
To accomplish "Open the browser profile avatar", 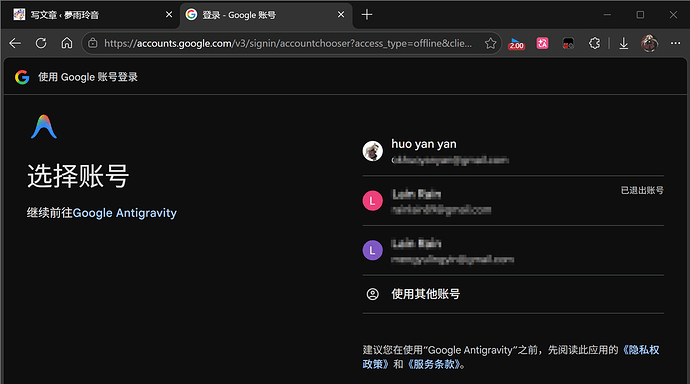I will (x=650, y=43).
